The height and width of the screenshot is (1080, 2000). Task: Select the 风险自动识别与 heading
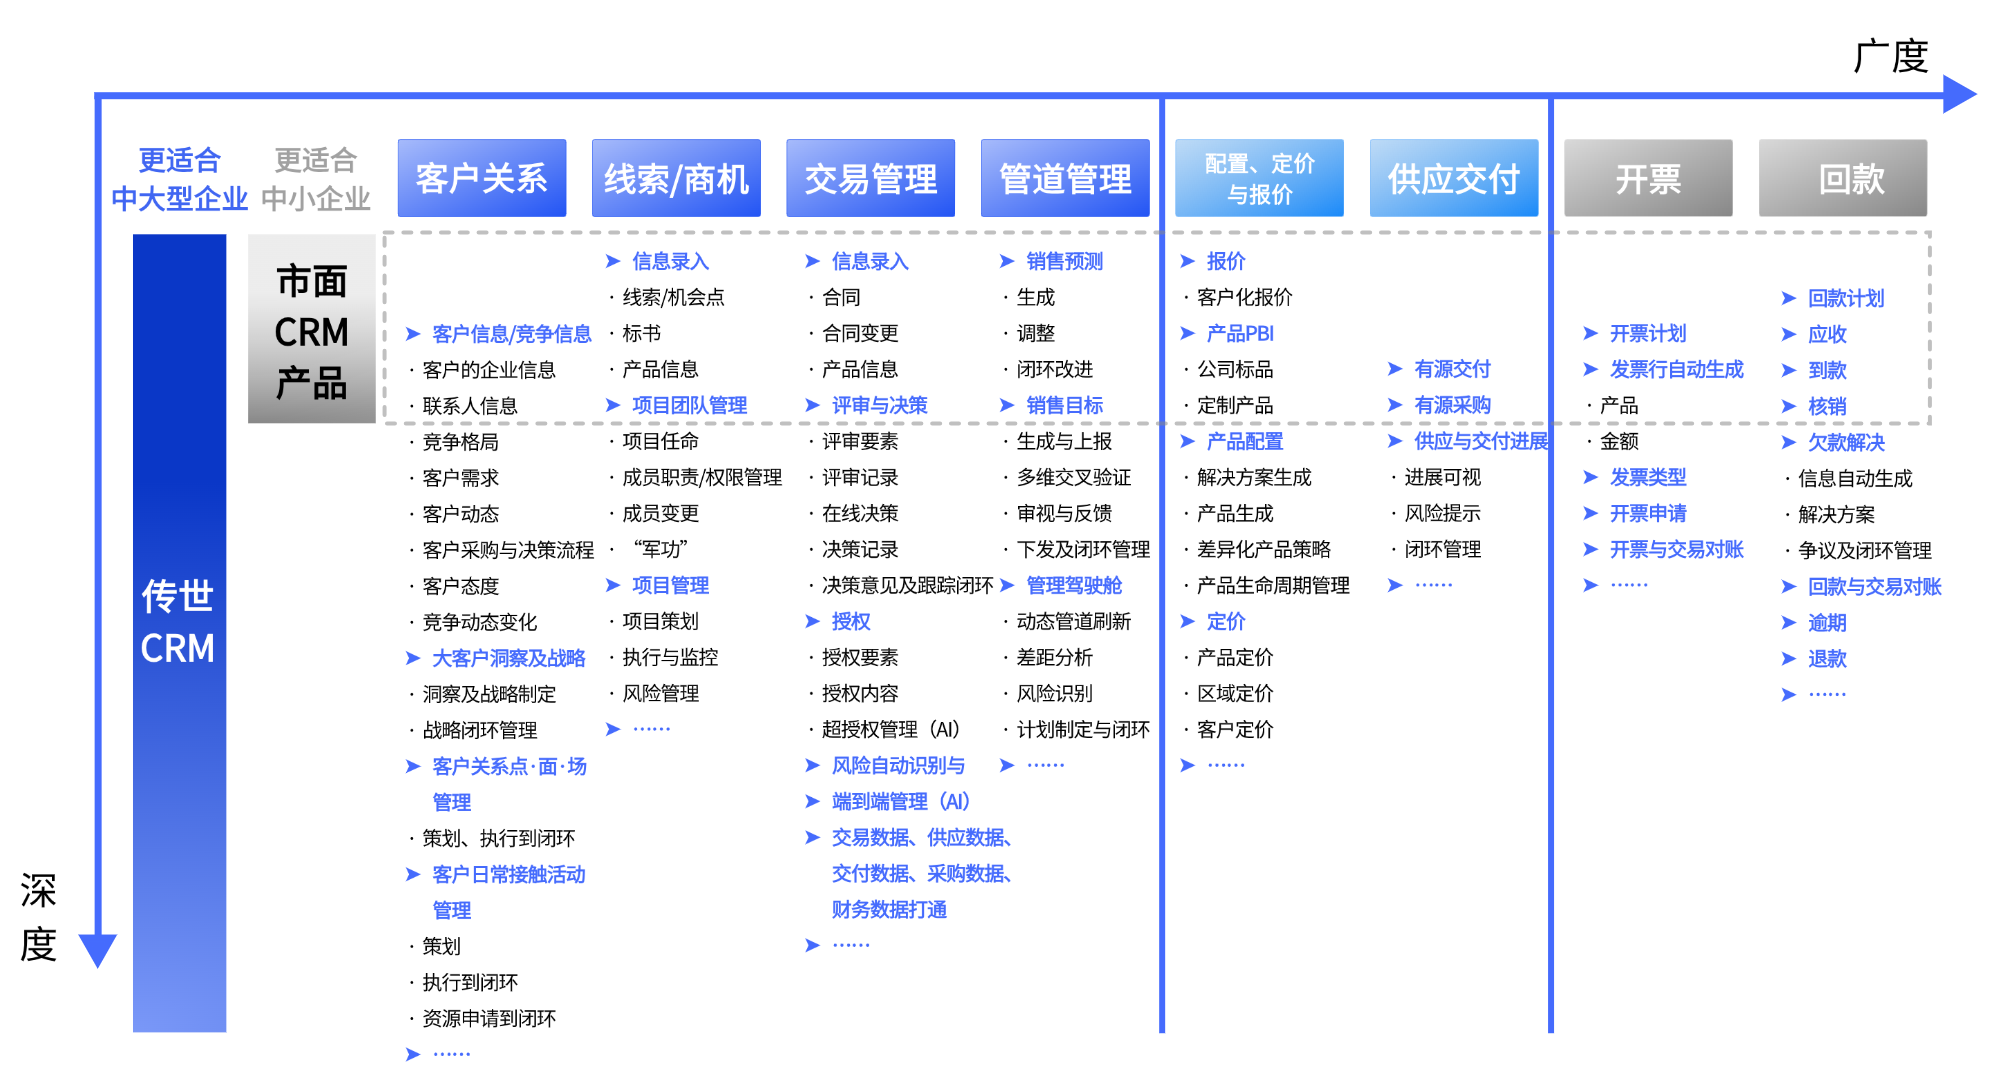click(898, 765)
